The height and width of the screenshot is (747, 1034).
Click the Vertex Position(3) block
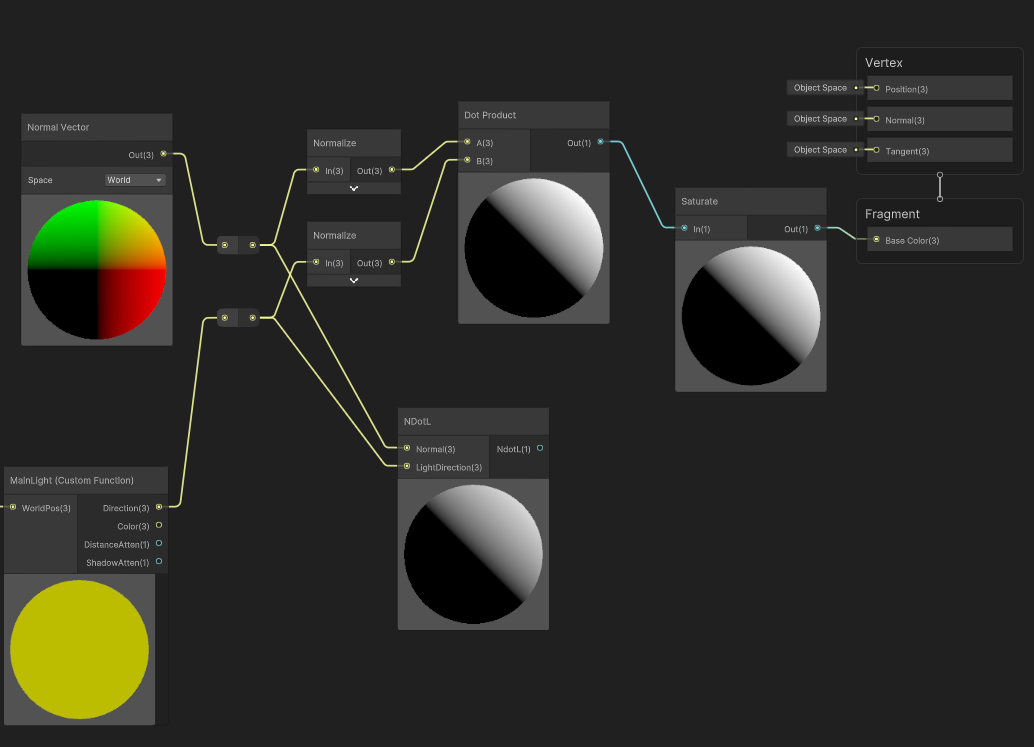[939, 89]
